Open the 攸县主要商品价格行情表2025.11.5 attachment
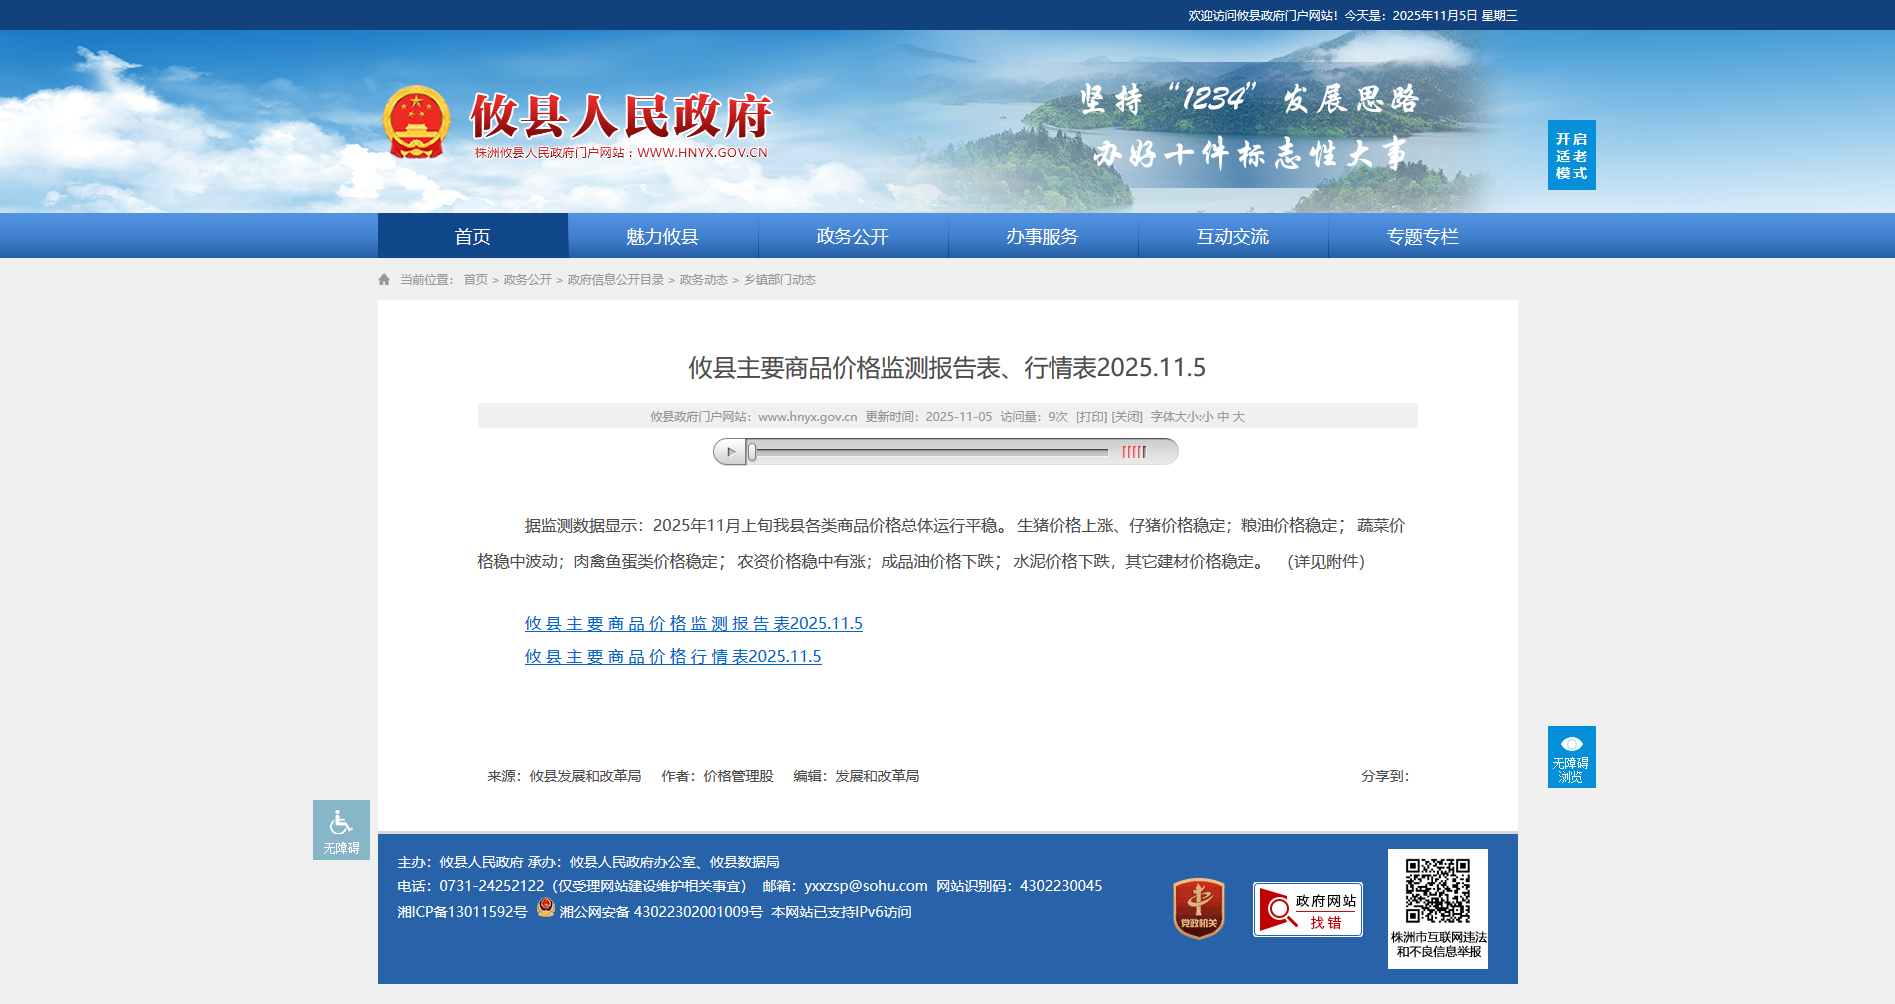The image size is (1895, 1004). 673,656
